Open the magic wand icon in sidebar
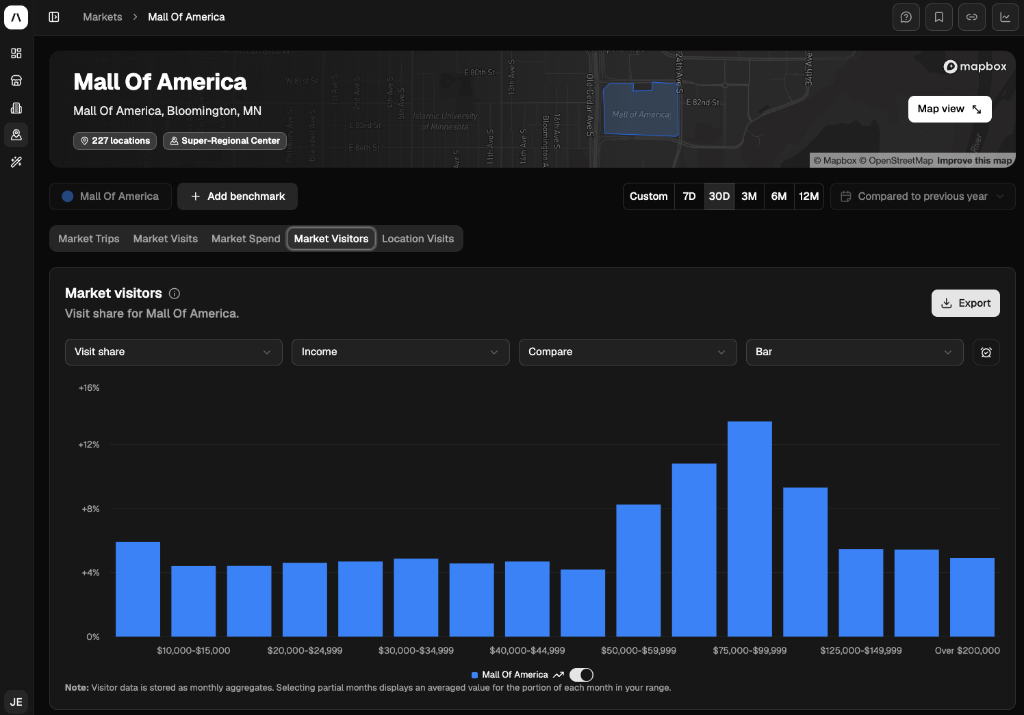This screenshot has width=1024, height=715. click(16, 162)
